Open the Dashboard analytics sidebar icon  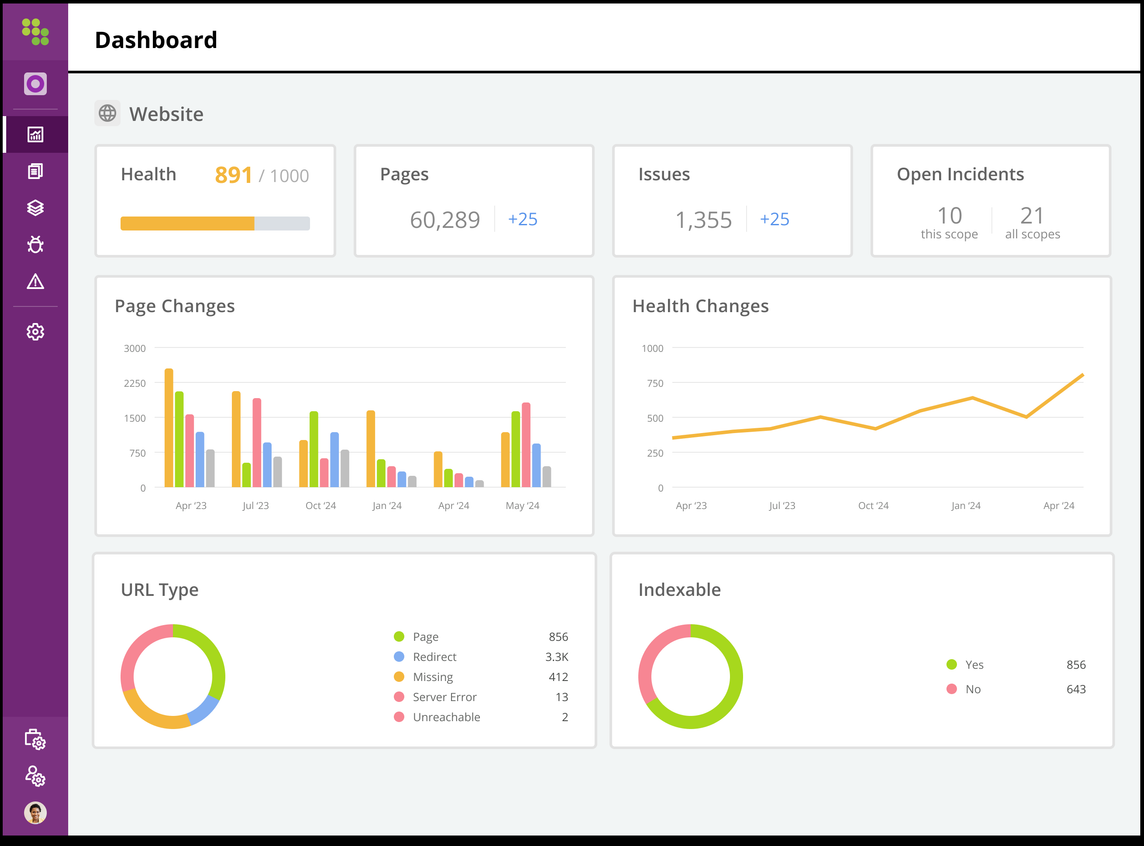click(34, 133)
